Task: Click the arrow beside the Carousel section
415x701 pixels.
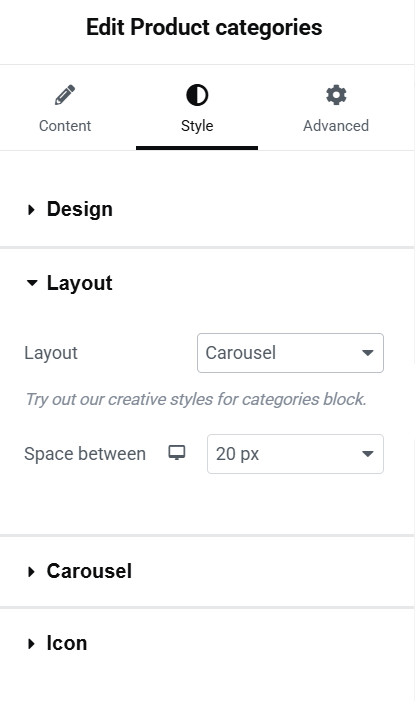Action: point(31,571)
